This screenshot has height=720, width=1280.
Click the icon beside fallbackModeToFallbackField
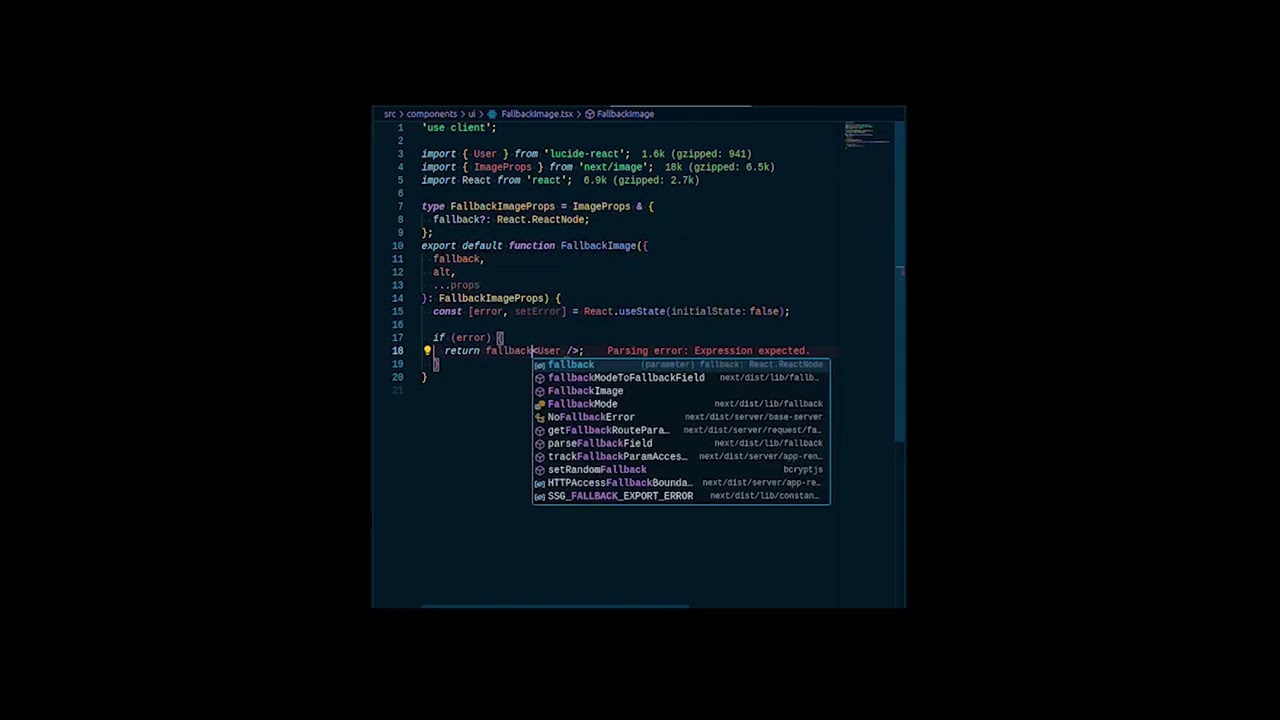(x=540, y=378)
